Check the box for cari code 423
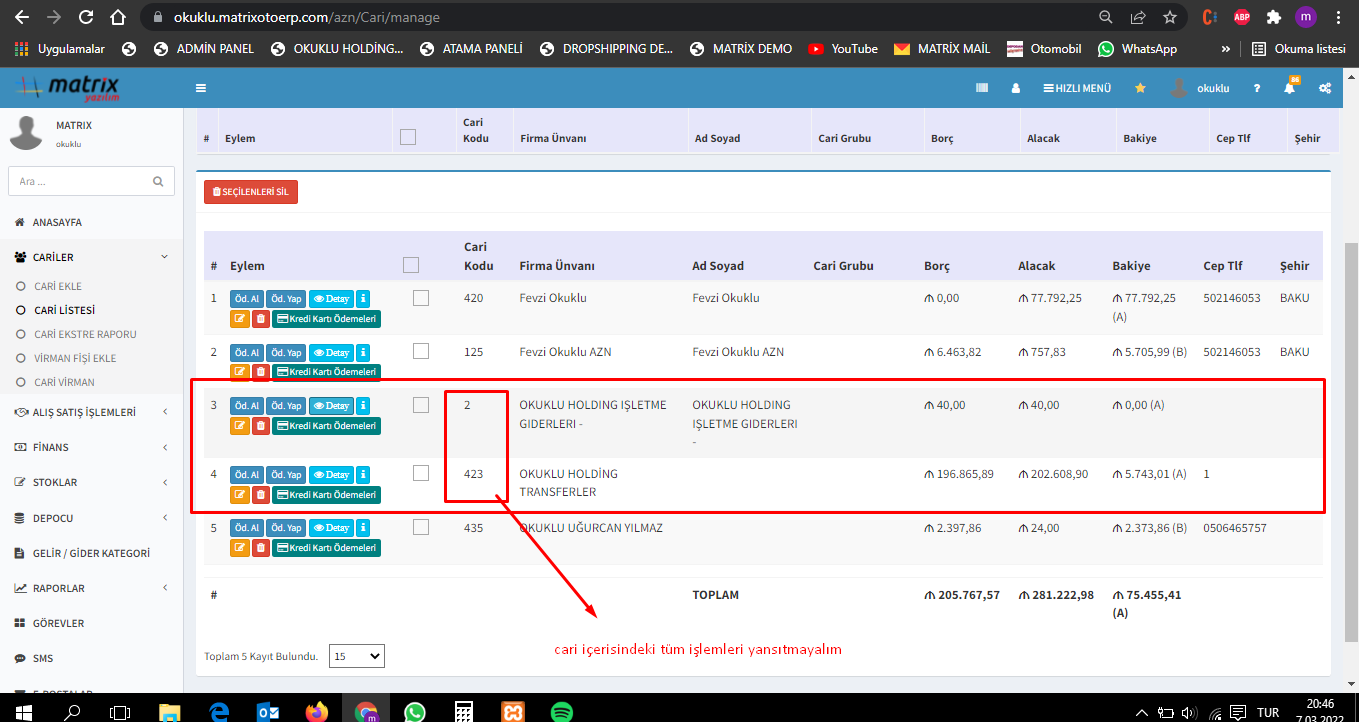Screen dimensions: 1359x722 [421, 473]
